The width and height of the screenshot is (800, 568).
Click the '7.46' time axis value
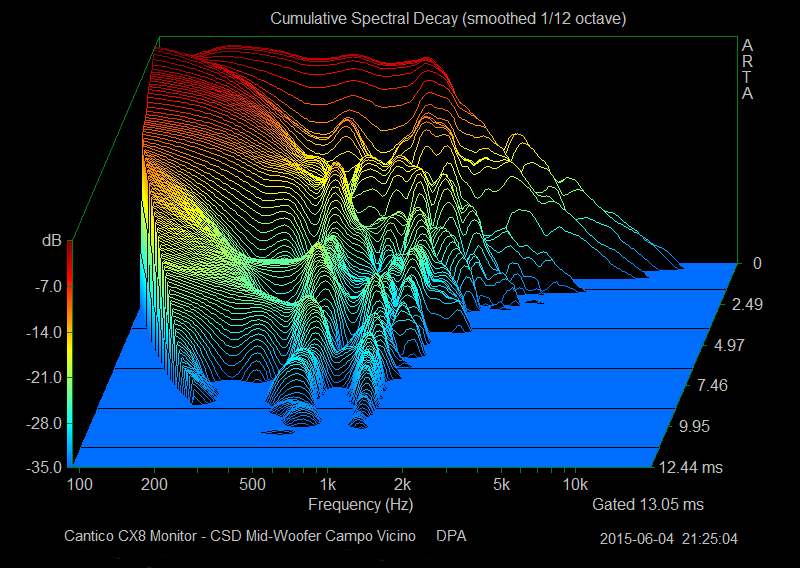[712, 385]
